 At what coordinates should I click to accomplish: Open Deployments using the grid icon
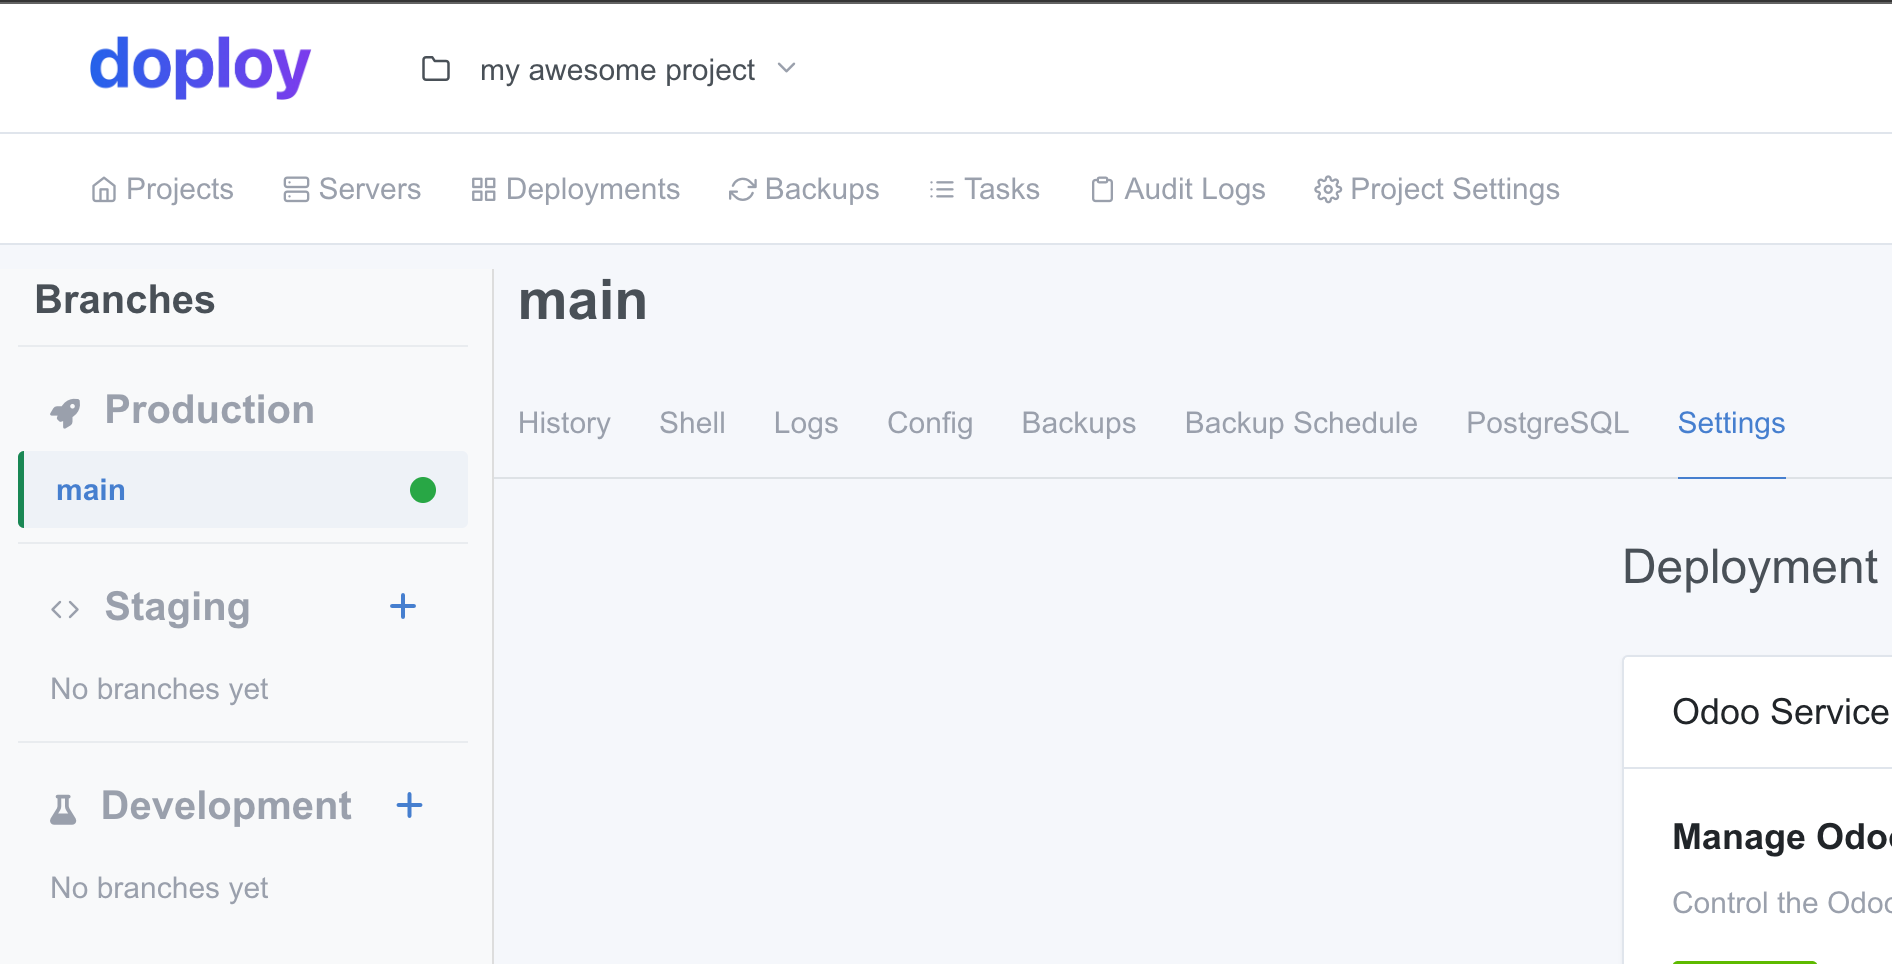tap(483, 189)
